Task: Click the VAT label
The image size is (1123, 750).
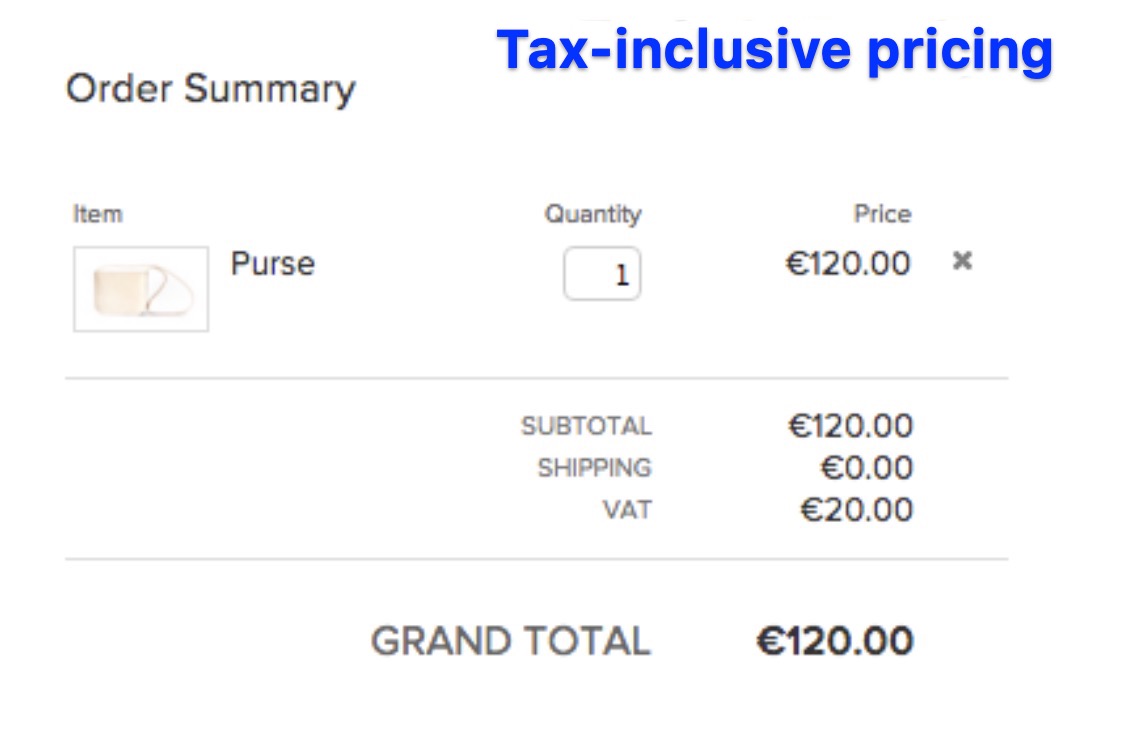Action: [x=627, y=510]
